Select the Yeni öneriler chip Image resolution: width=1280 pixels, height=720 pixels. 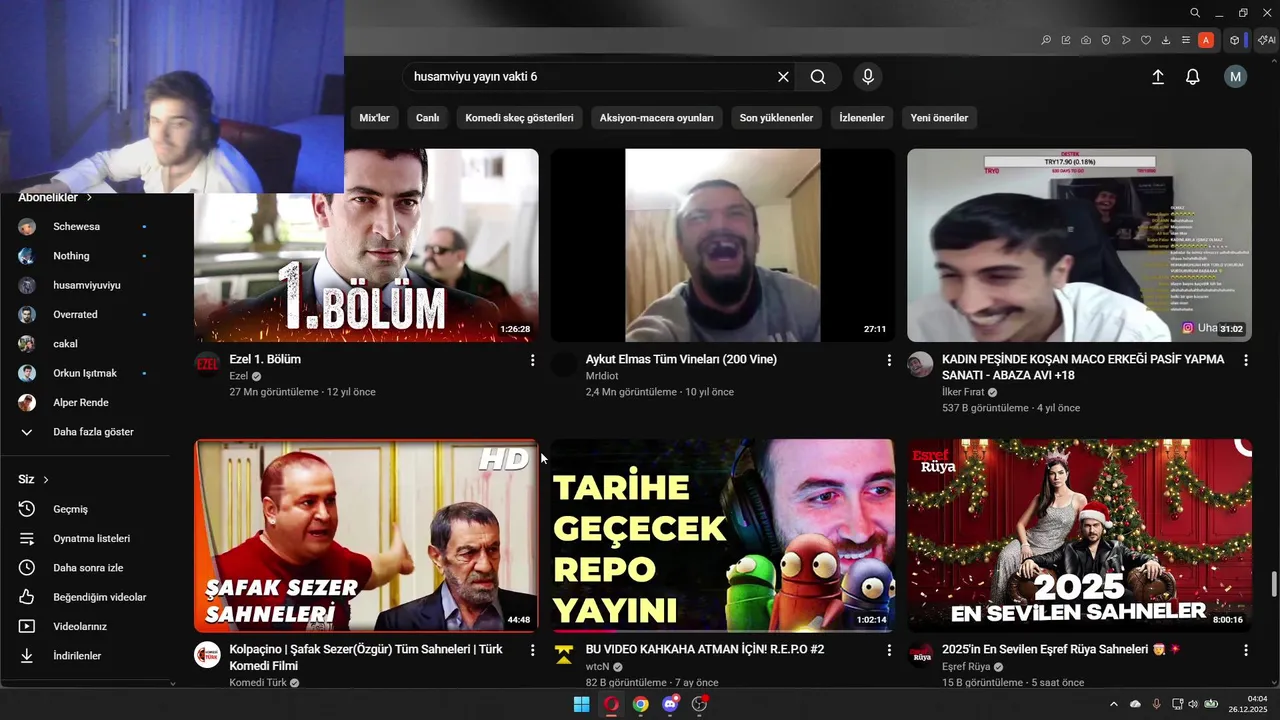(939, 118)
